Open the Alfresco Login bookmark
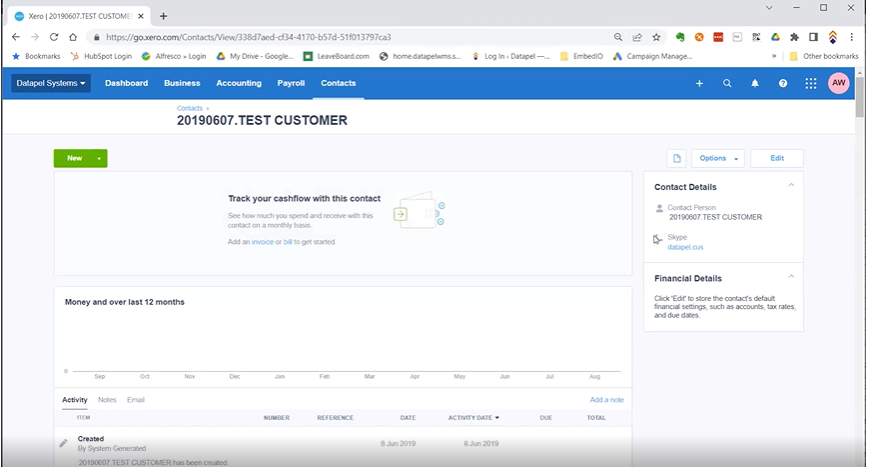The width and height of the screenshot is (869, 467). point(174,56)
